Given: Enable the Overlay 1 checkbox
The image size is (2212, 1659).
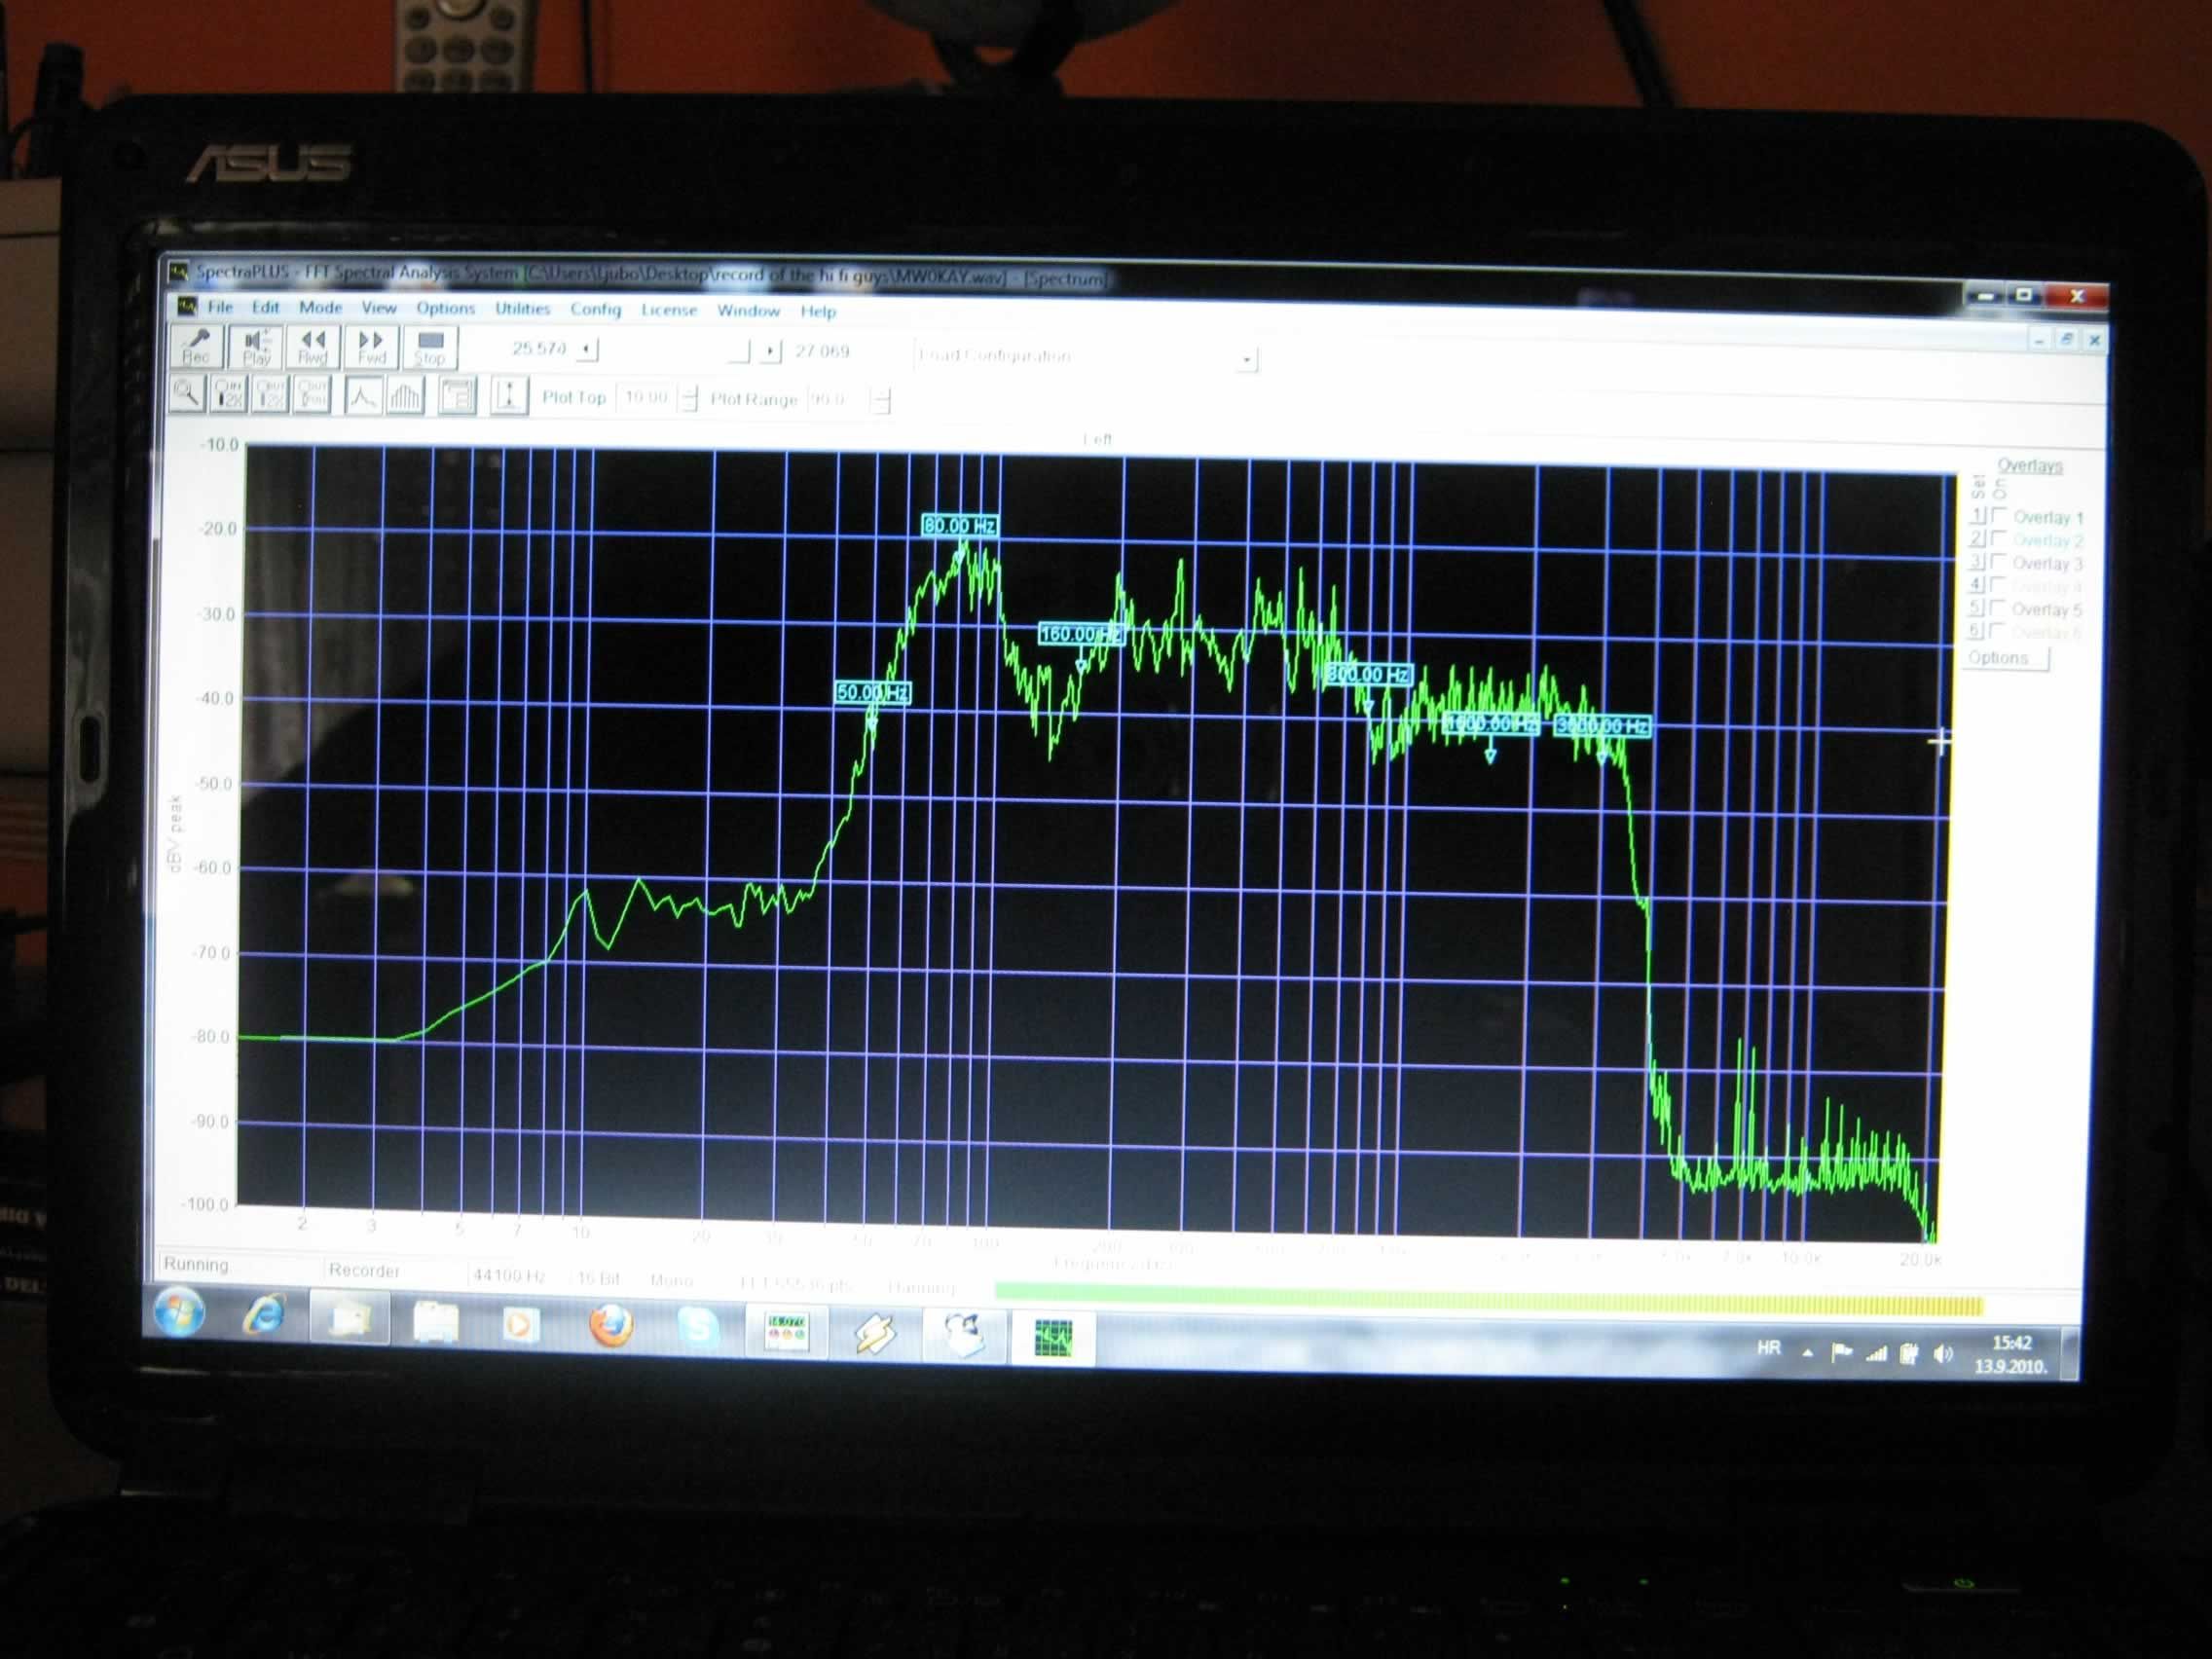Looking at the screenshot, I should click(x=1999, y=515).
